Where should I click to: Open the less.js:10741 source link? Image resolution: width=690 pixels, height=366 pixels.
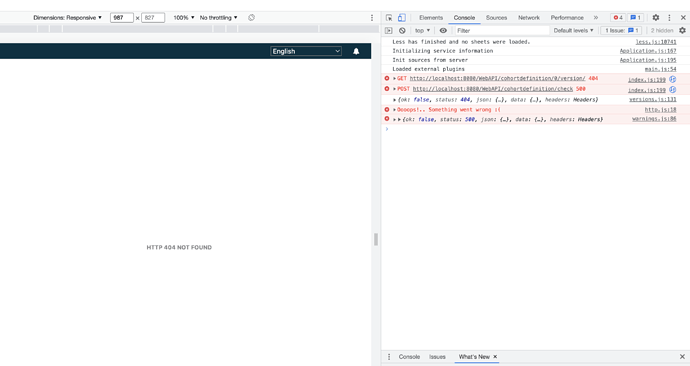coord(656,42)
